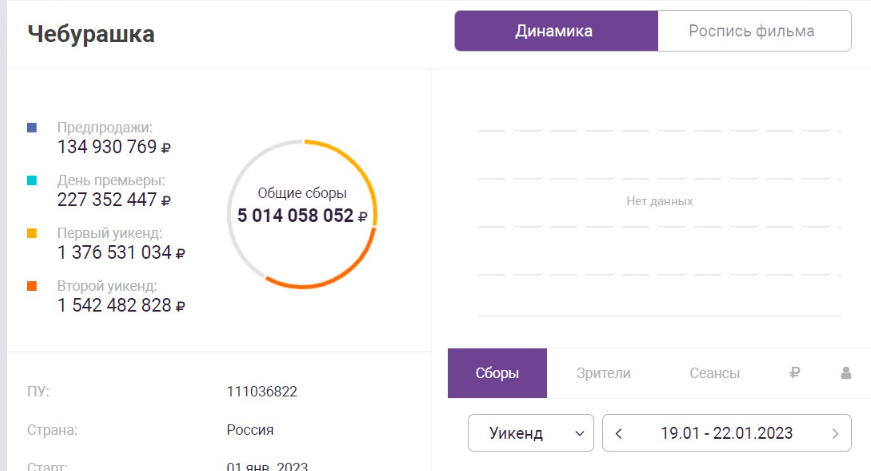The image size is (871, 471).
Task: Click the Страна value Россия
Action: pos(250,430)
